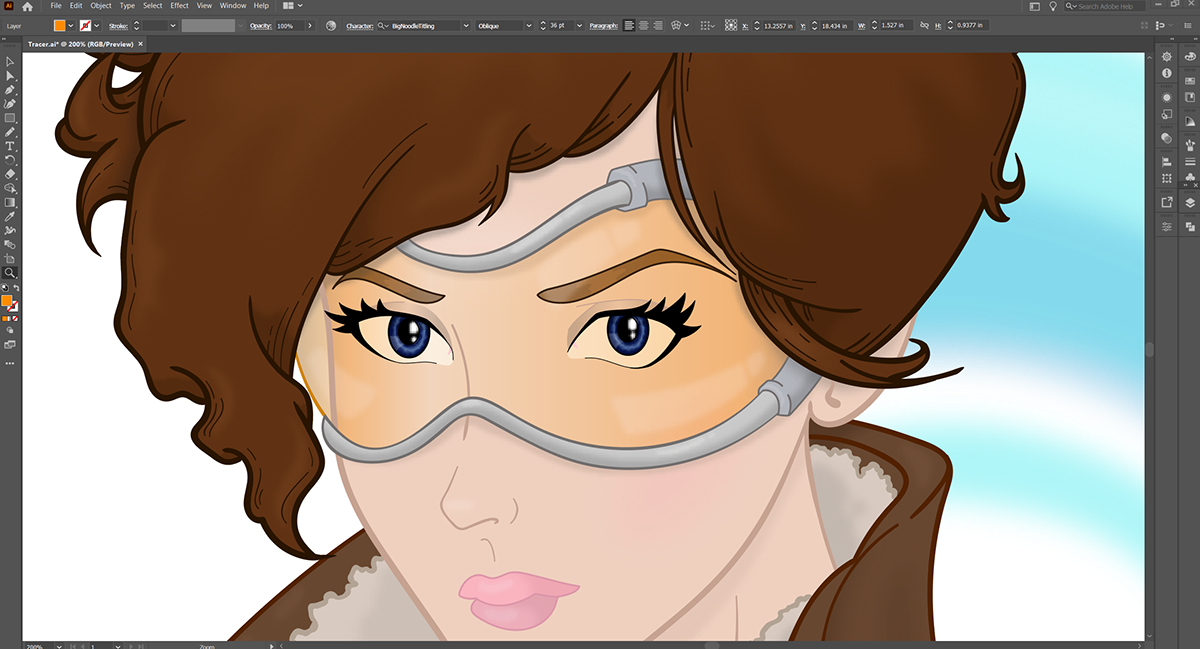Open fill color dropdown arrow
Screen dimensions: 1200x649
point(71,25)
